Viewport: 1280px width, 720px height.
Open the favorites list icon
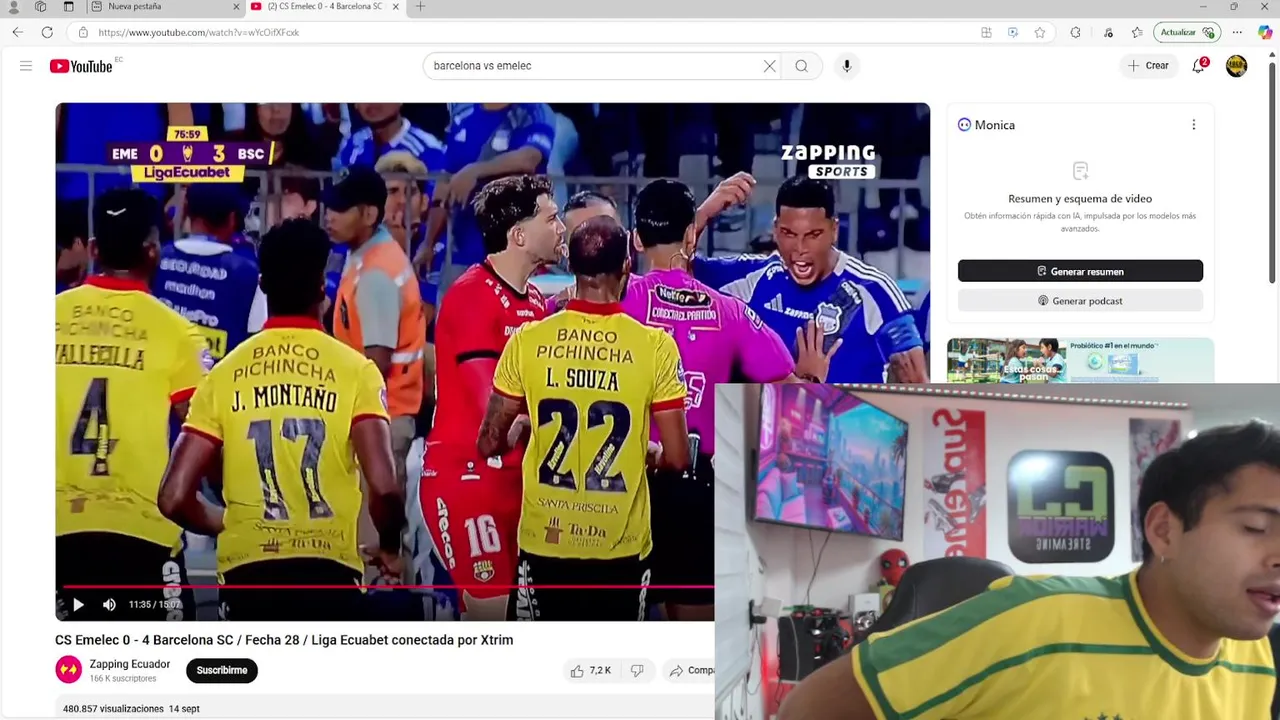click(x=1137, y=32)
